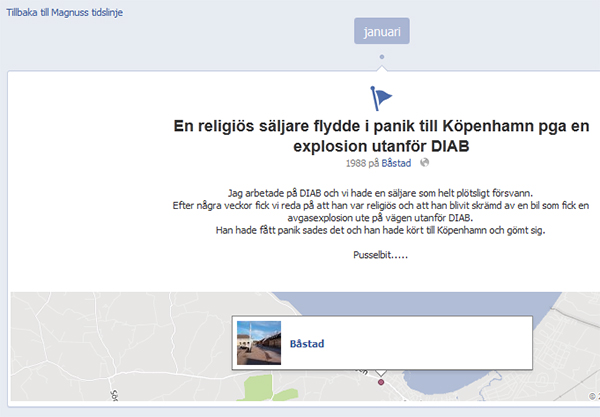
Task: Click the januari month button
Action: [382, 31]
